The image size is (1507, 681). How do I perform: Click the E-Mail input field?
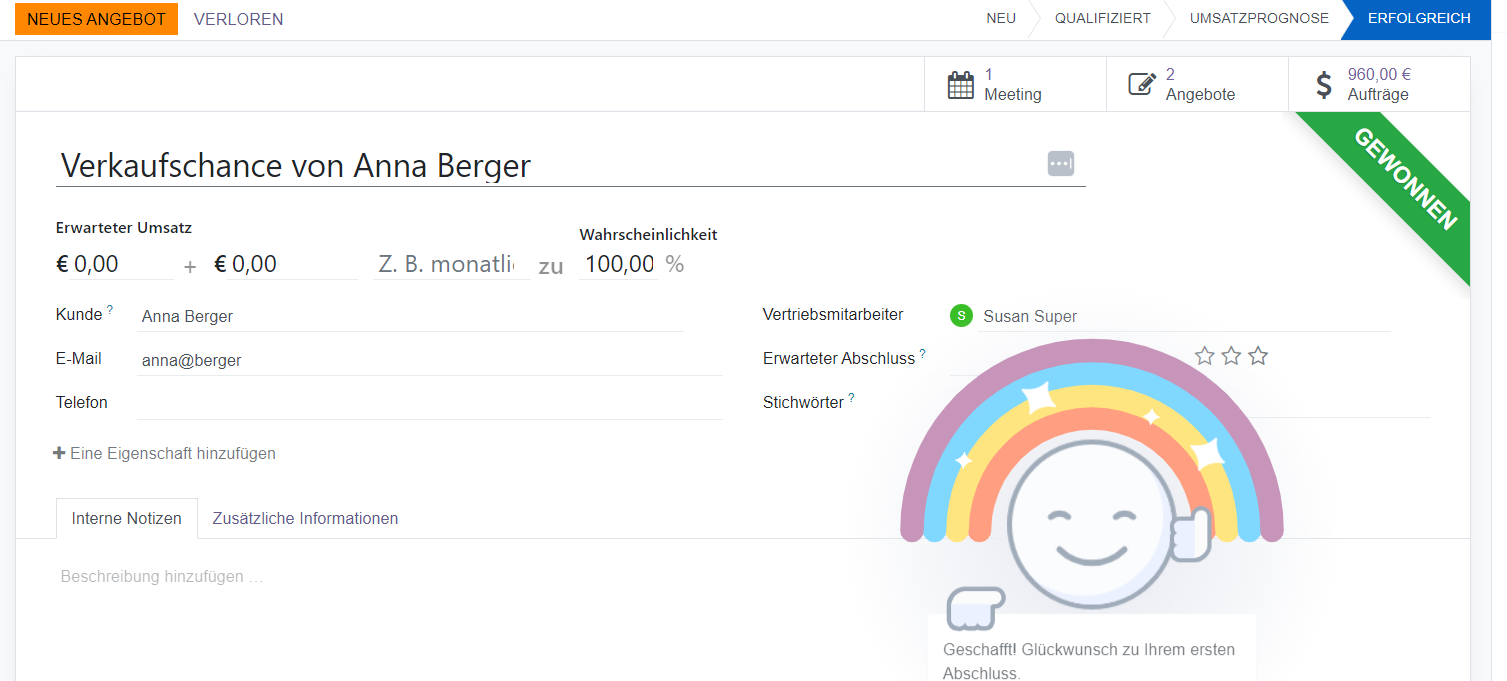coord(430,360)
